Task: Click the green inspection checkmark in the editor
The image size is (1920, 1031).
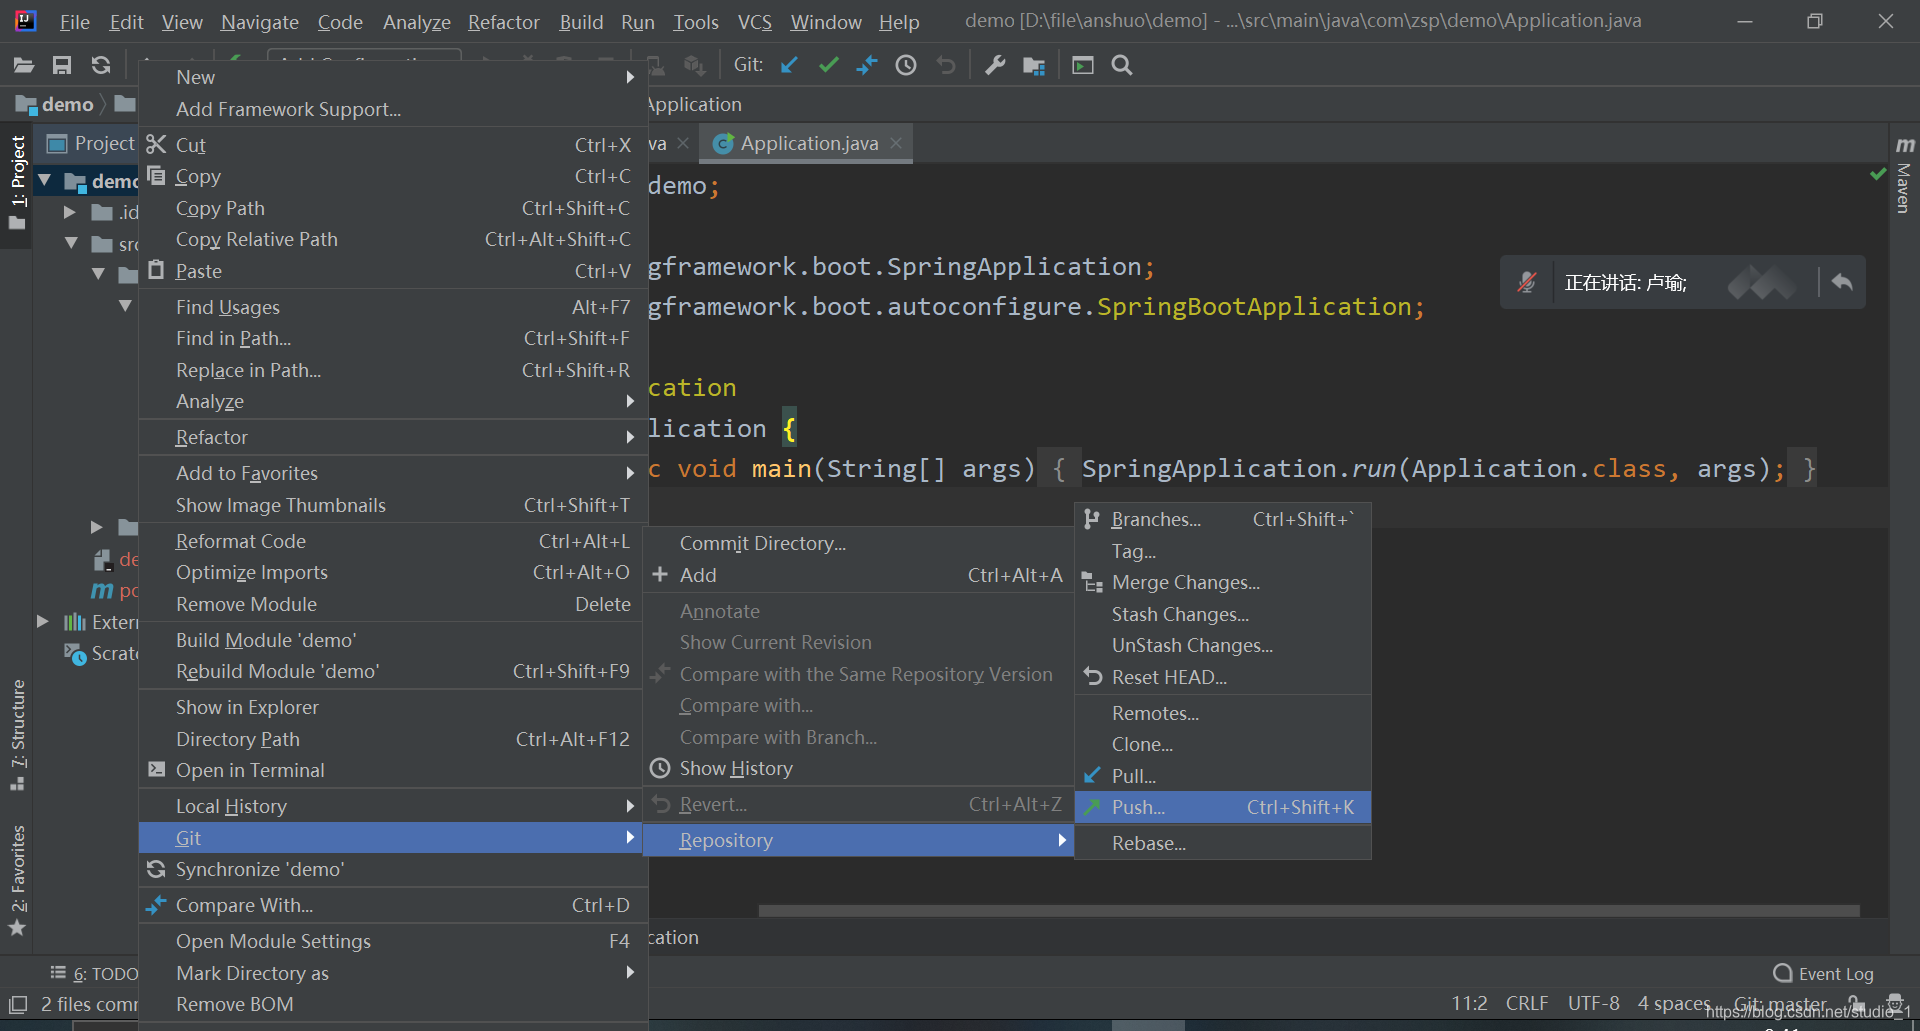Action: (x=1878, y=174)
